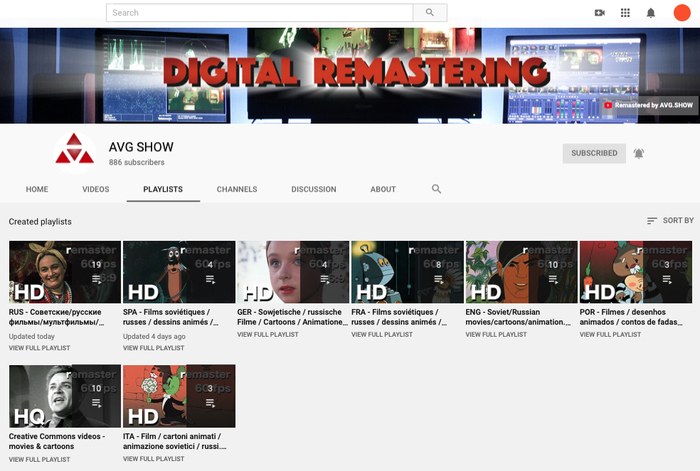Click View Full Playlist under ITA playlist

click(154, 458)
